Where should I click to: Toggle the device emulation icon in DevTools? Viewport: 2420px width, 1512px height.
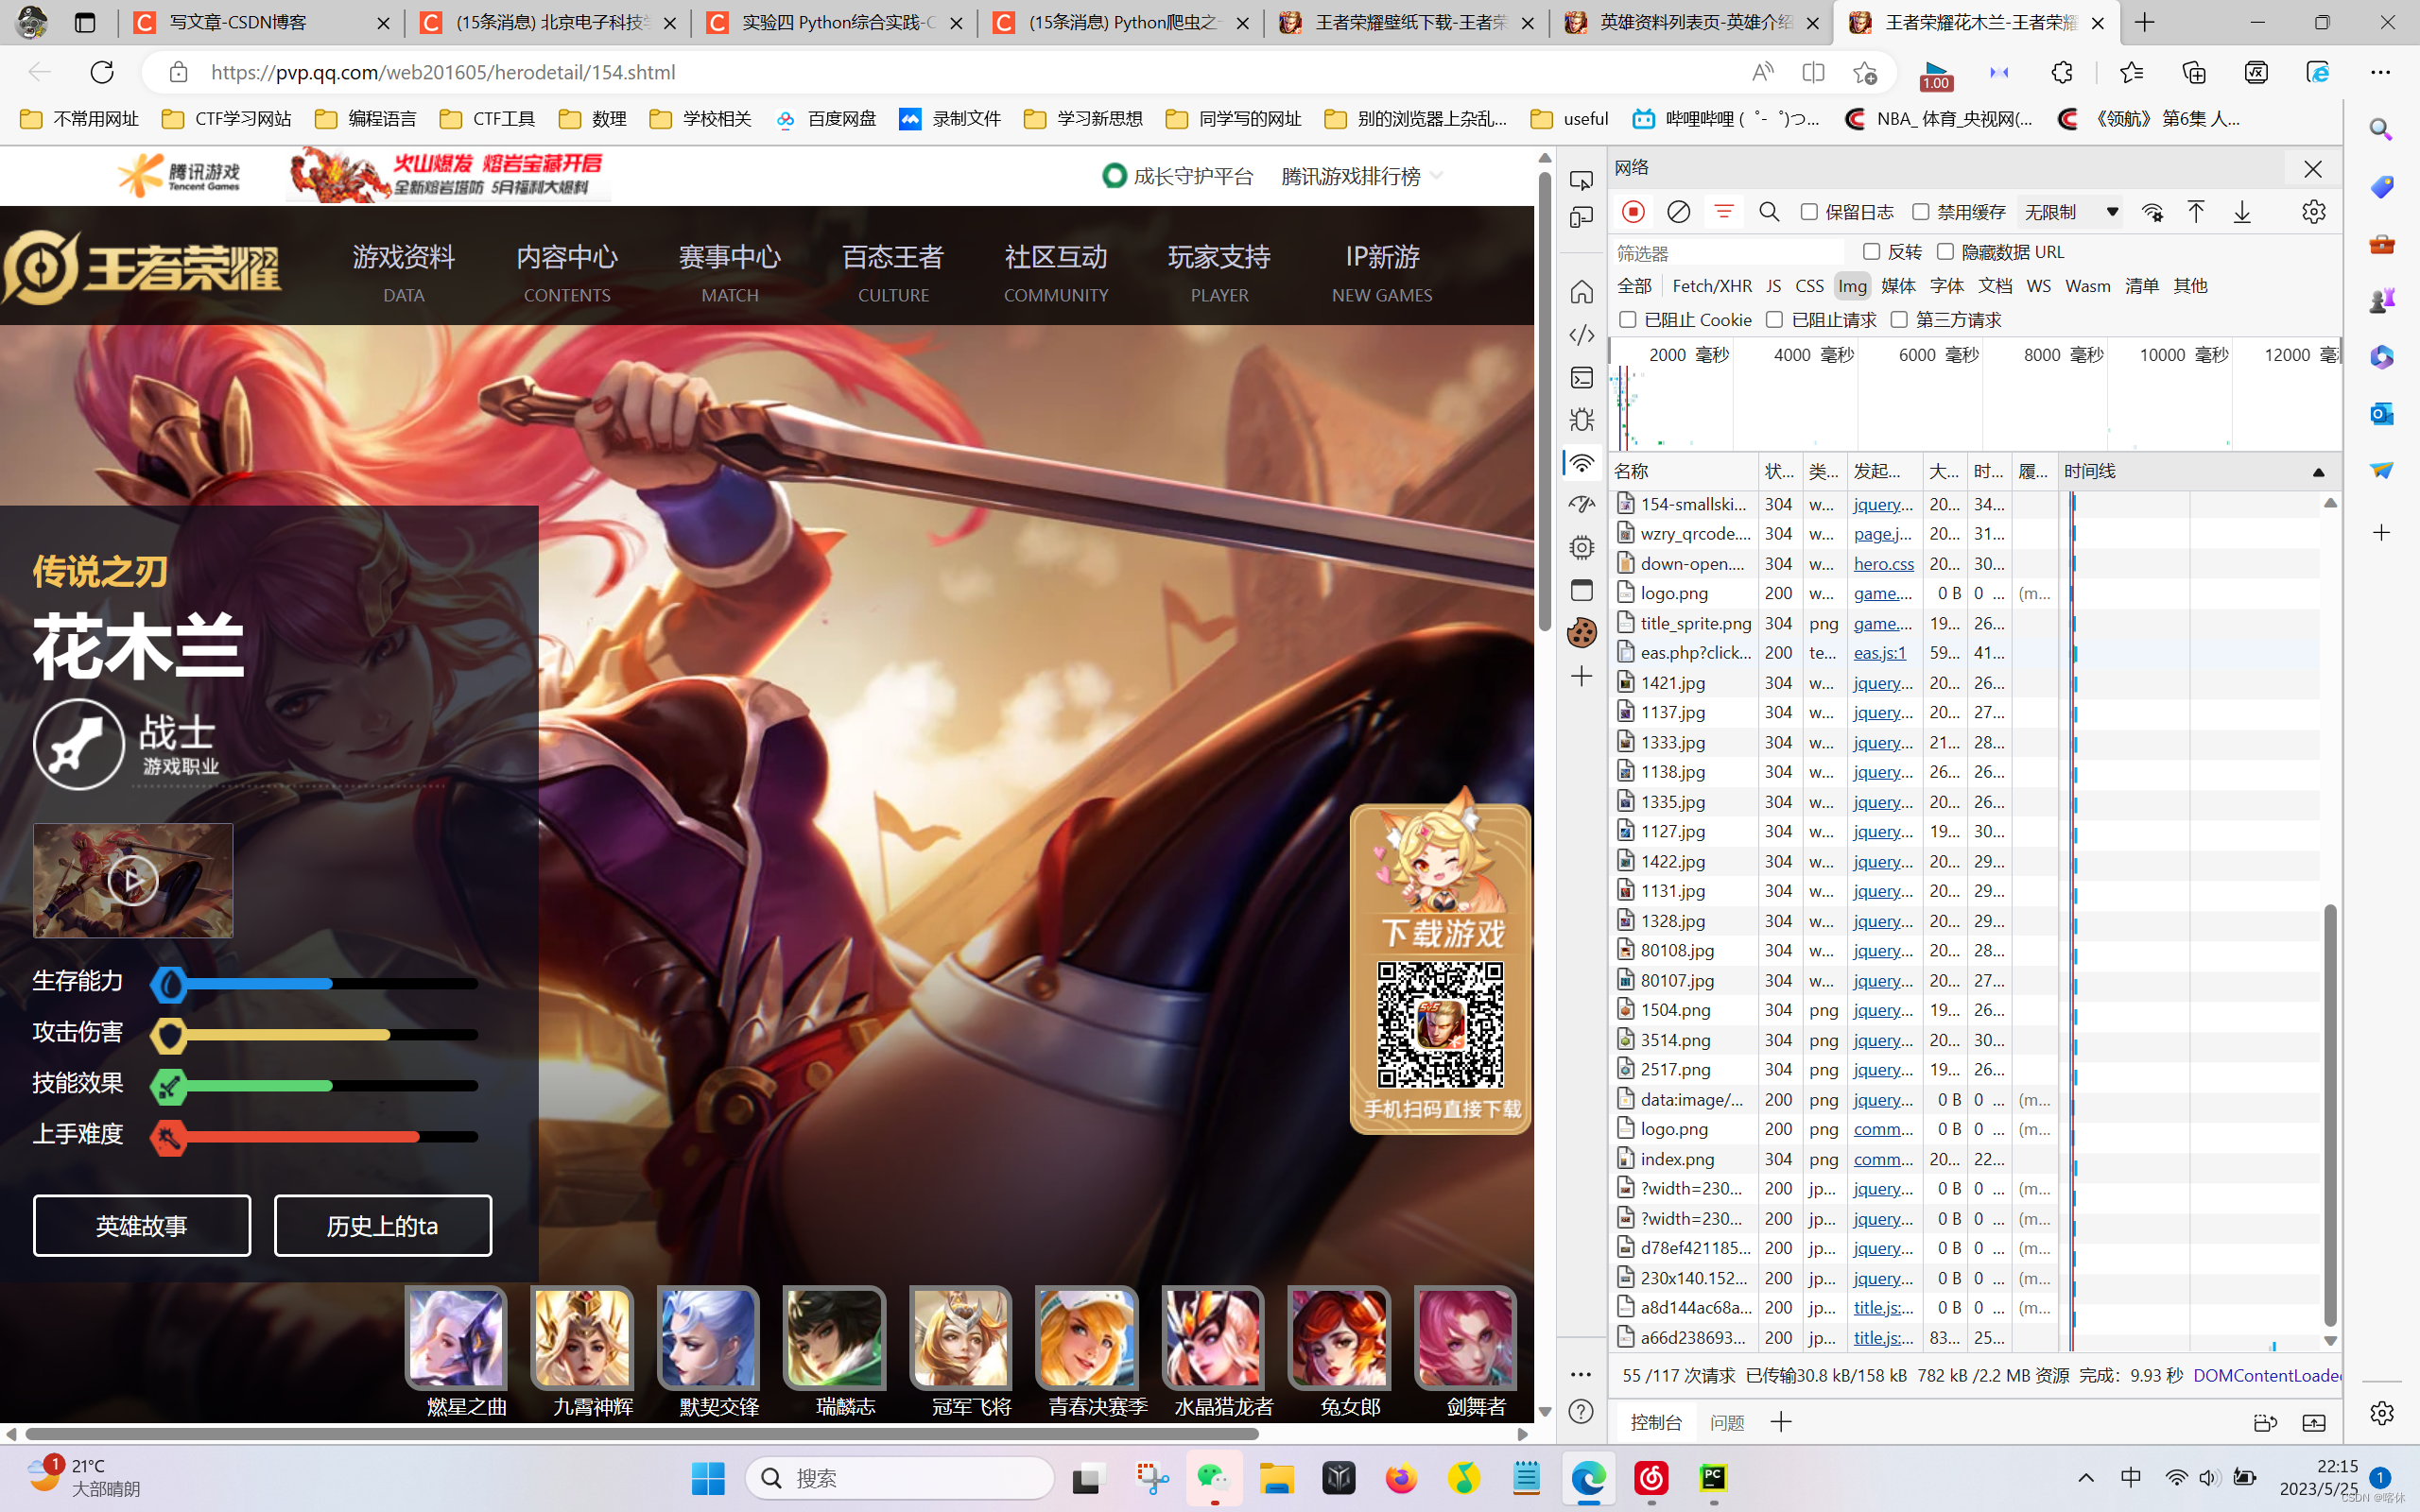coord(1581,218)
